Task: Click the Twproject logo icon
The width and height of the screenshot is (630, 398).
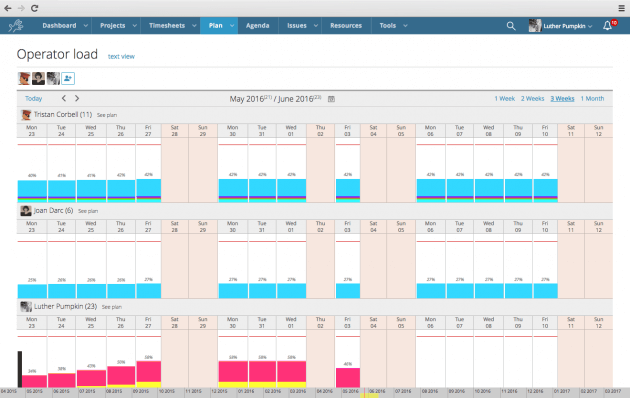Action: tap(16, 26)
